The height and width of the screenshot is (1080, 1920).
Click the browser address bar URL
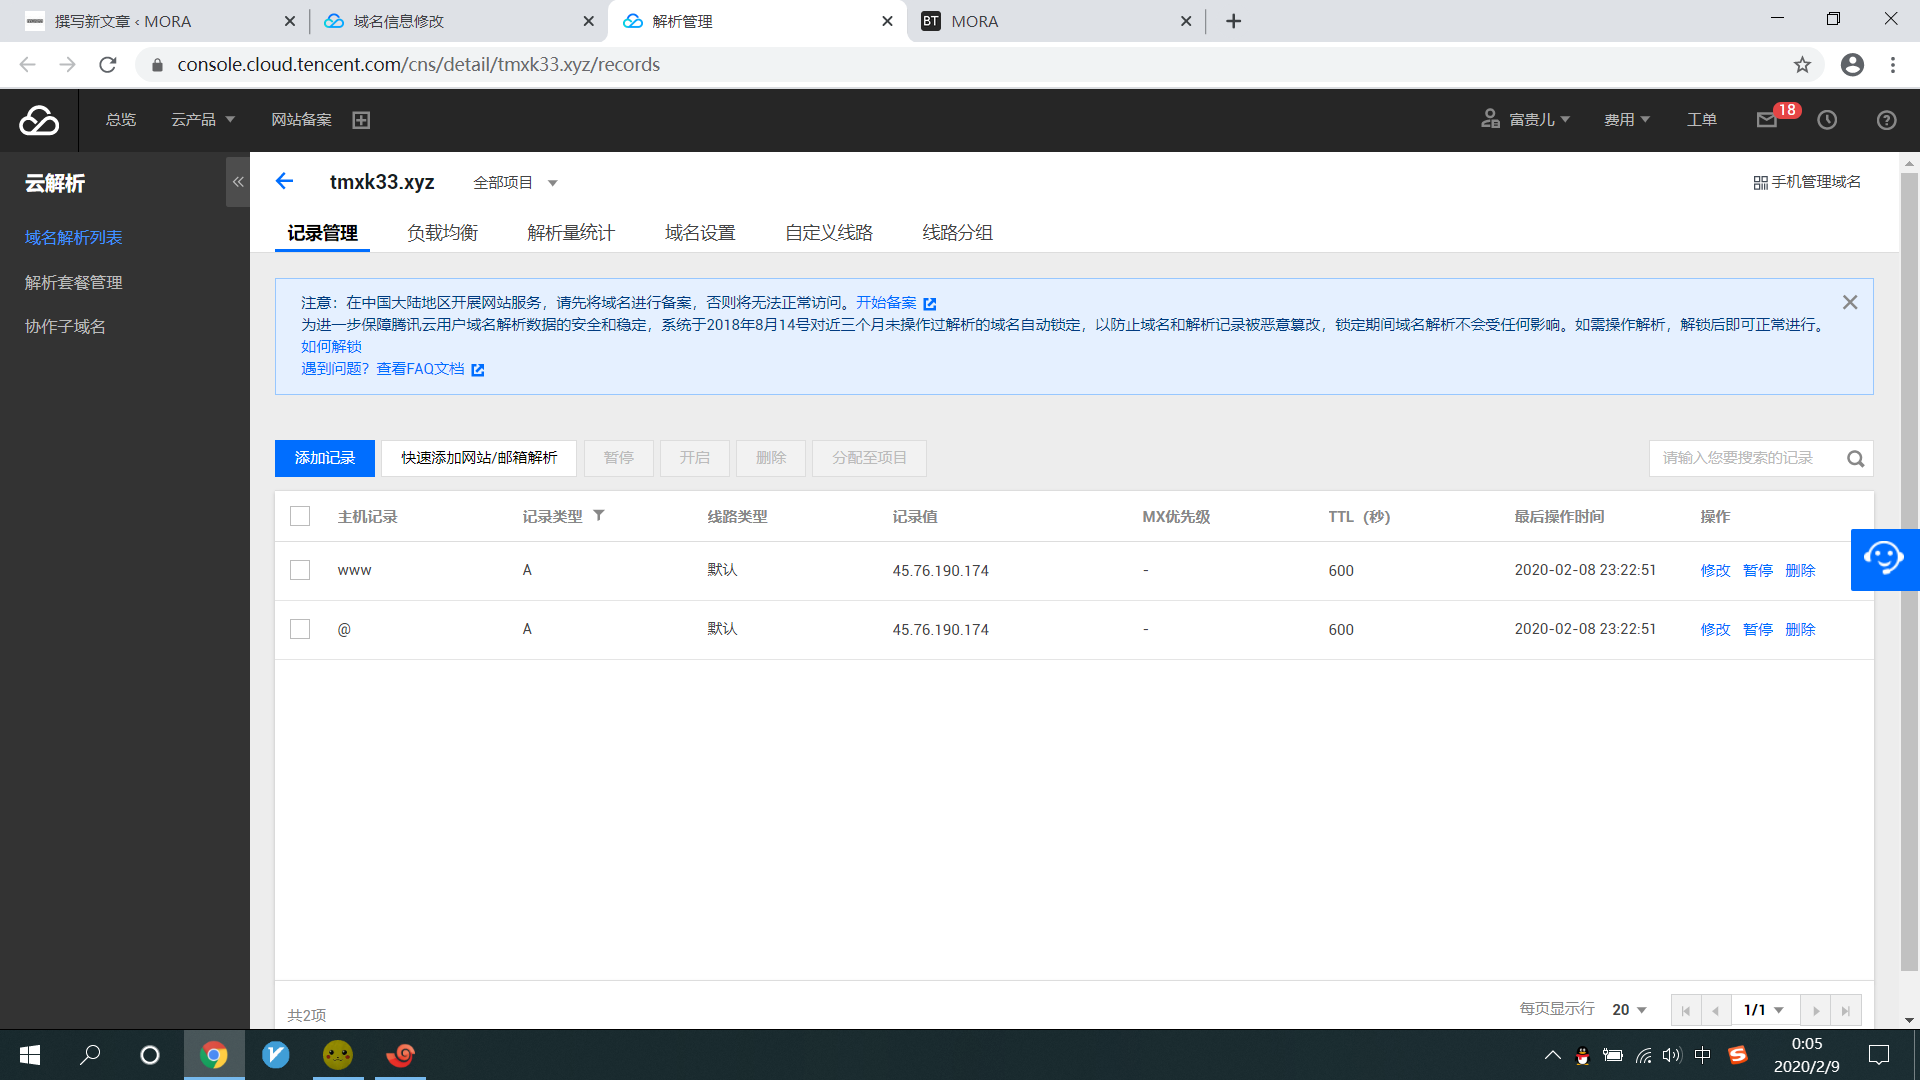pos(419,65)
